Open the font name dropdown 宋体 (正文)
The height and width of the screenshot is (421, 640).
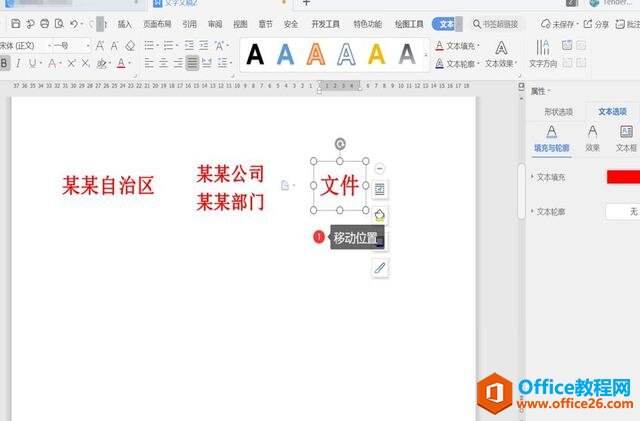20,45
